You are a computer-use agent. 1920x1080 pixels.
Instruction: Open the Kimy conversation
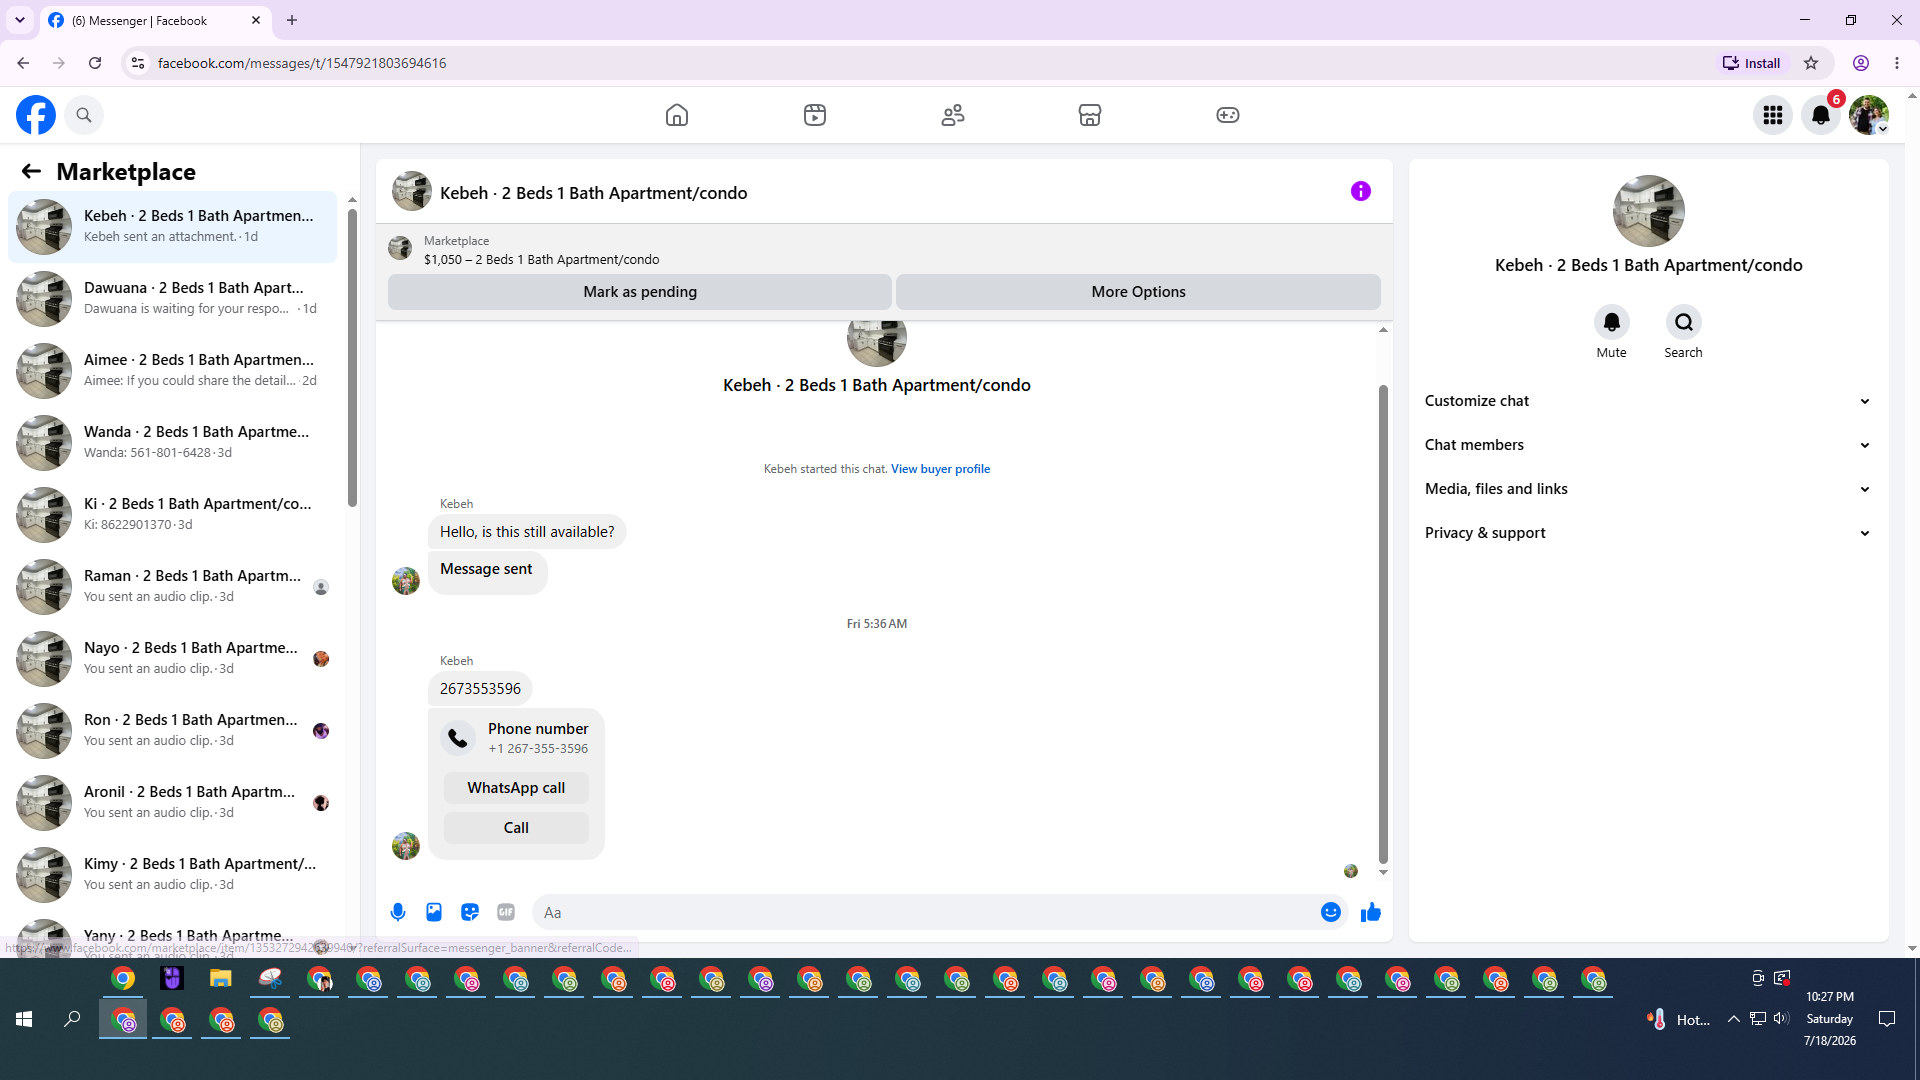173,875
